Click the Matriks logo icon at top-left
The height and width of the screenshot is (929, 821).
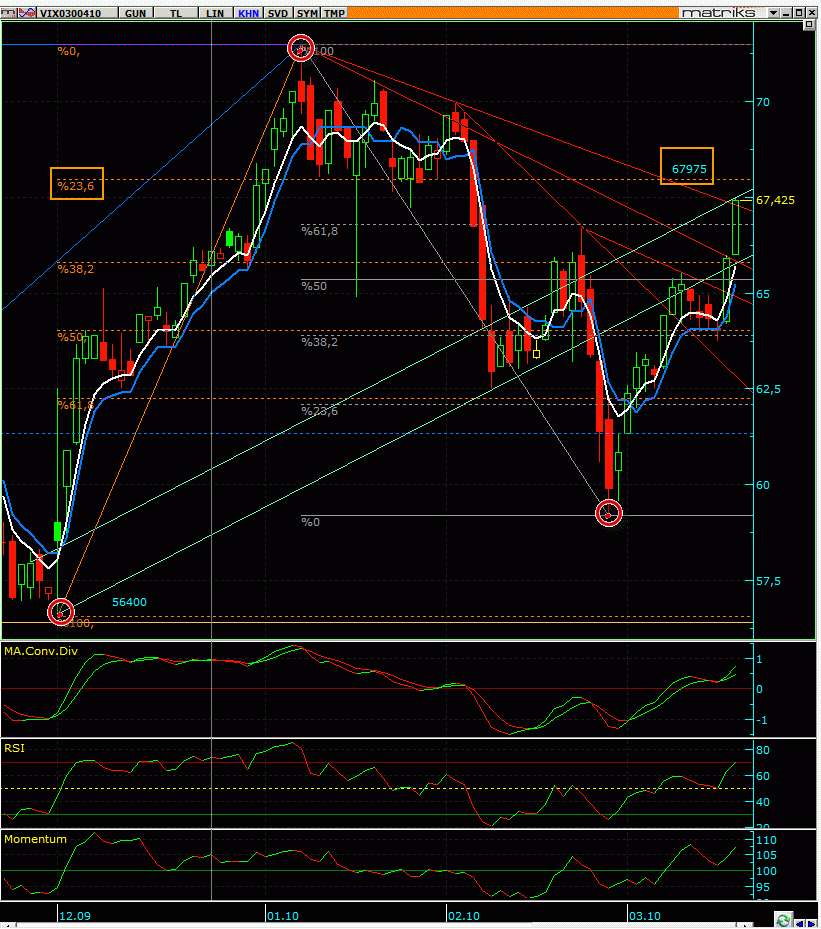[x=9, y=12]
